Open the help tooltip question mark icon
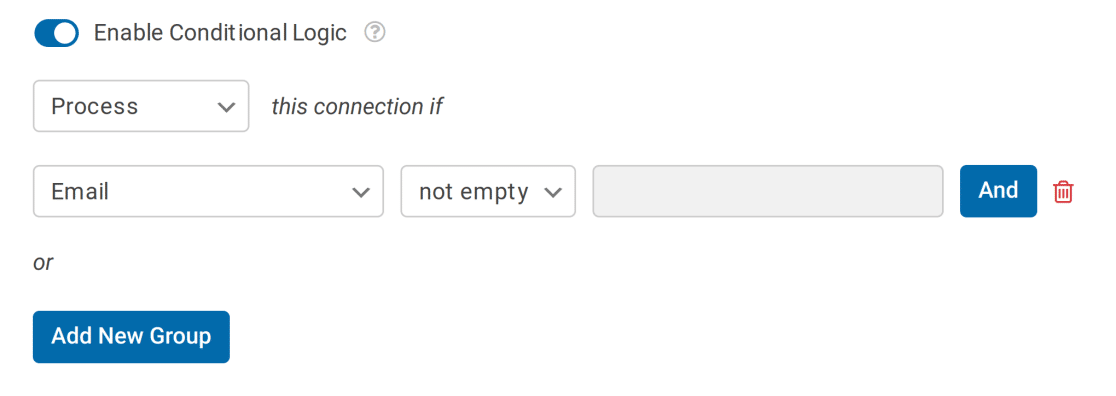This screenshot has width=1116, height=396. point(375,33)
